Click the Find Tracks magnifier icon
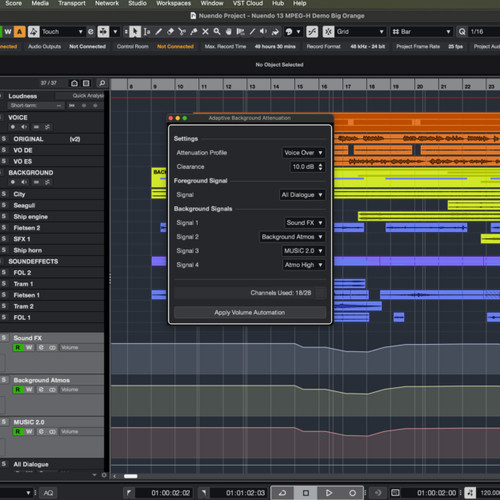This screenshot has height=500, width=500. [102, 83]
